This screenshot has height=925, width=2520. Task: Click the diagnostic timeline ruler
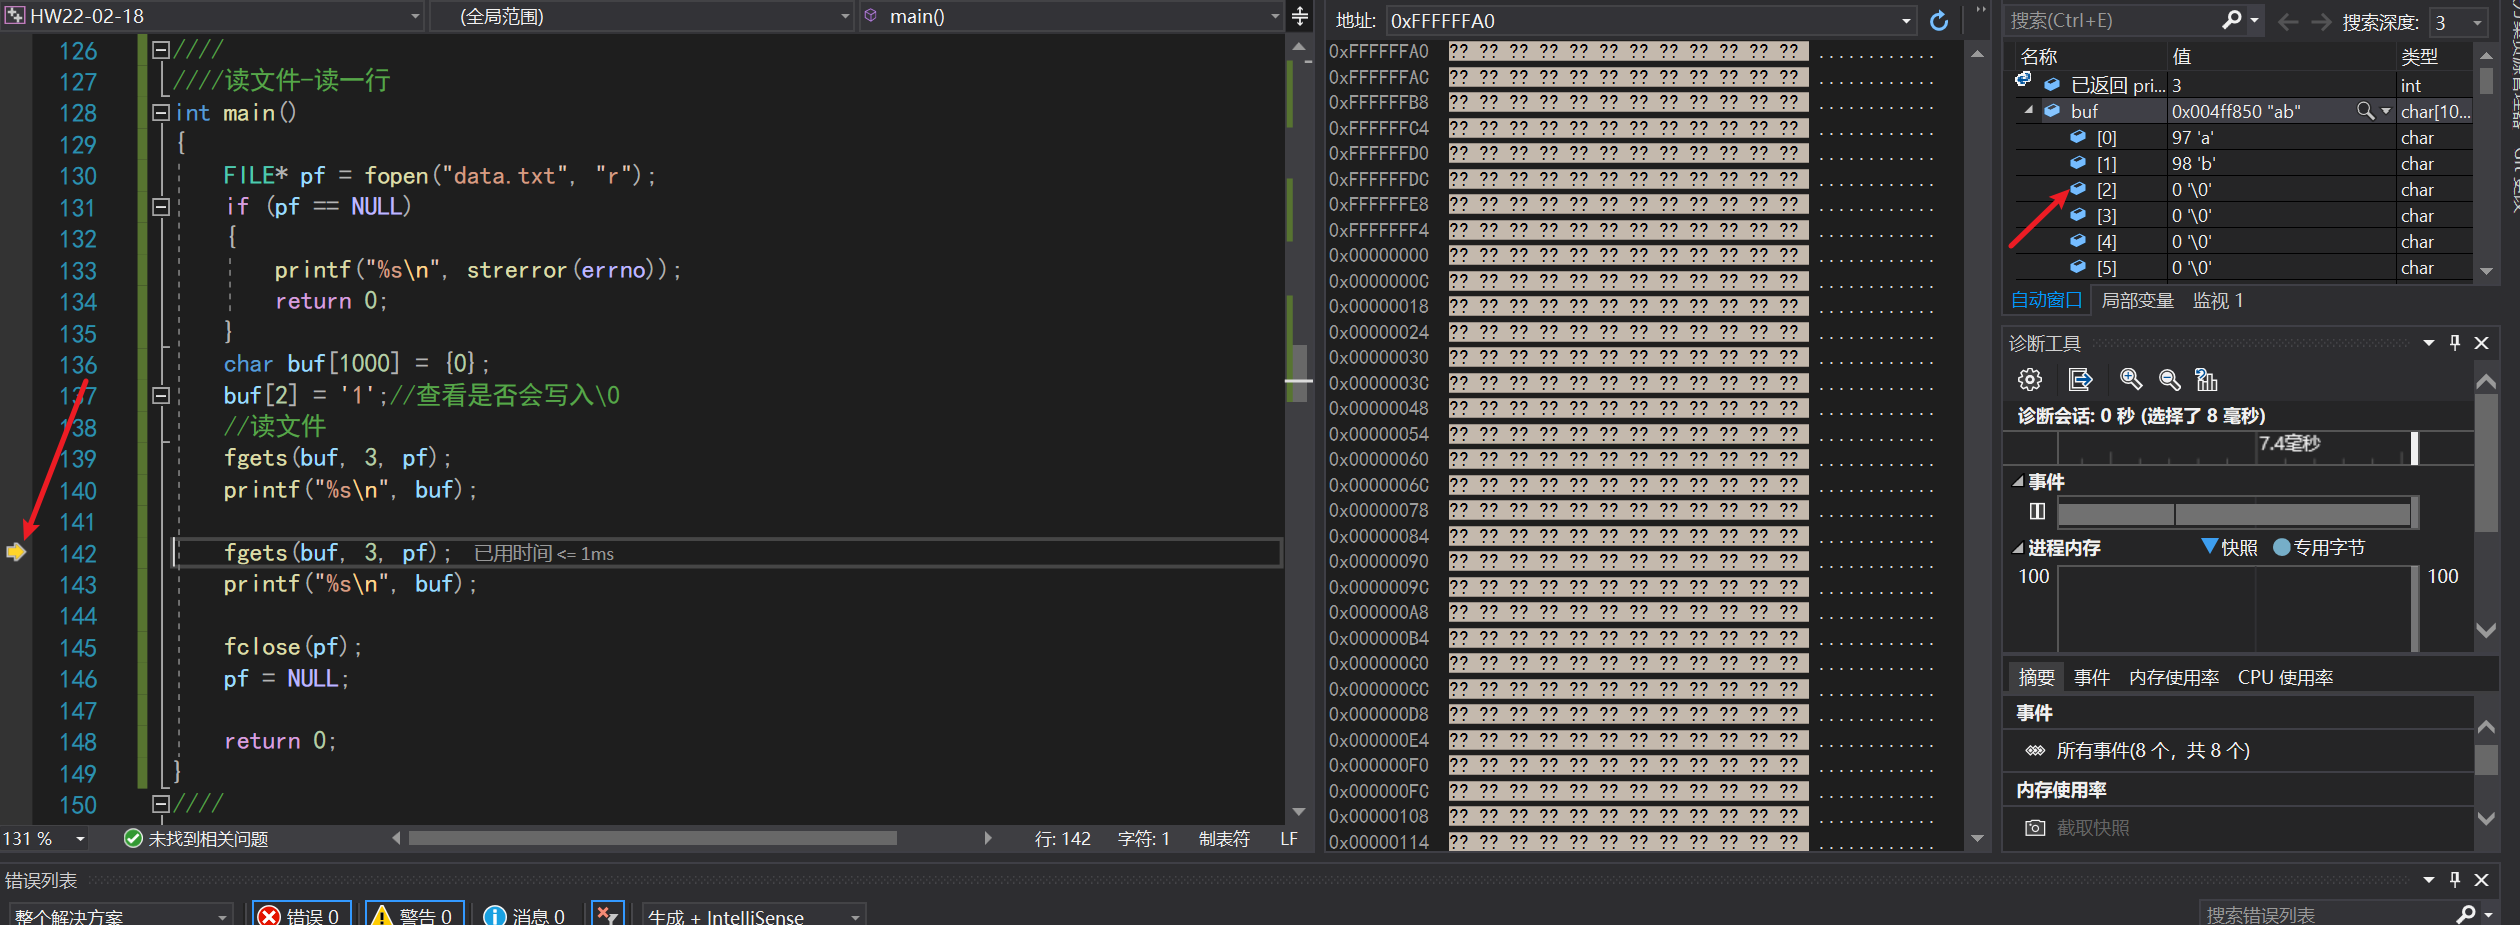[2237, 448]
